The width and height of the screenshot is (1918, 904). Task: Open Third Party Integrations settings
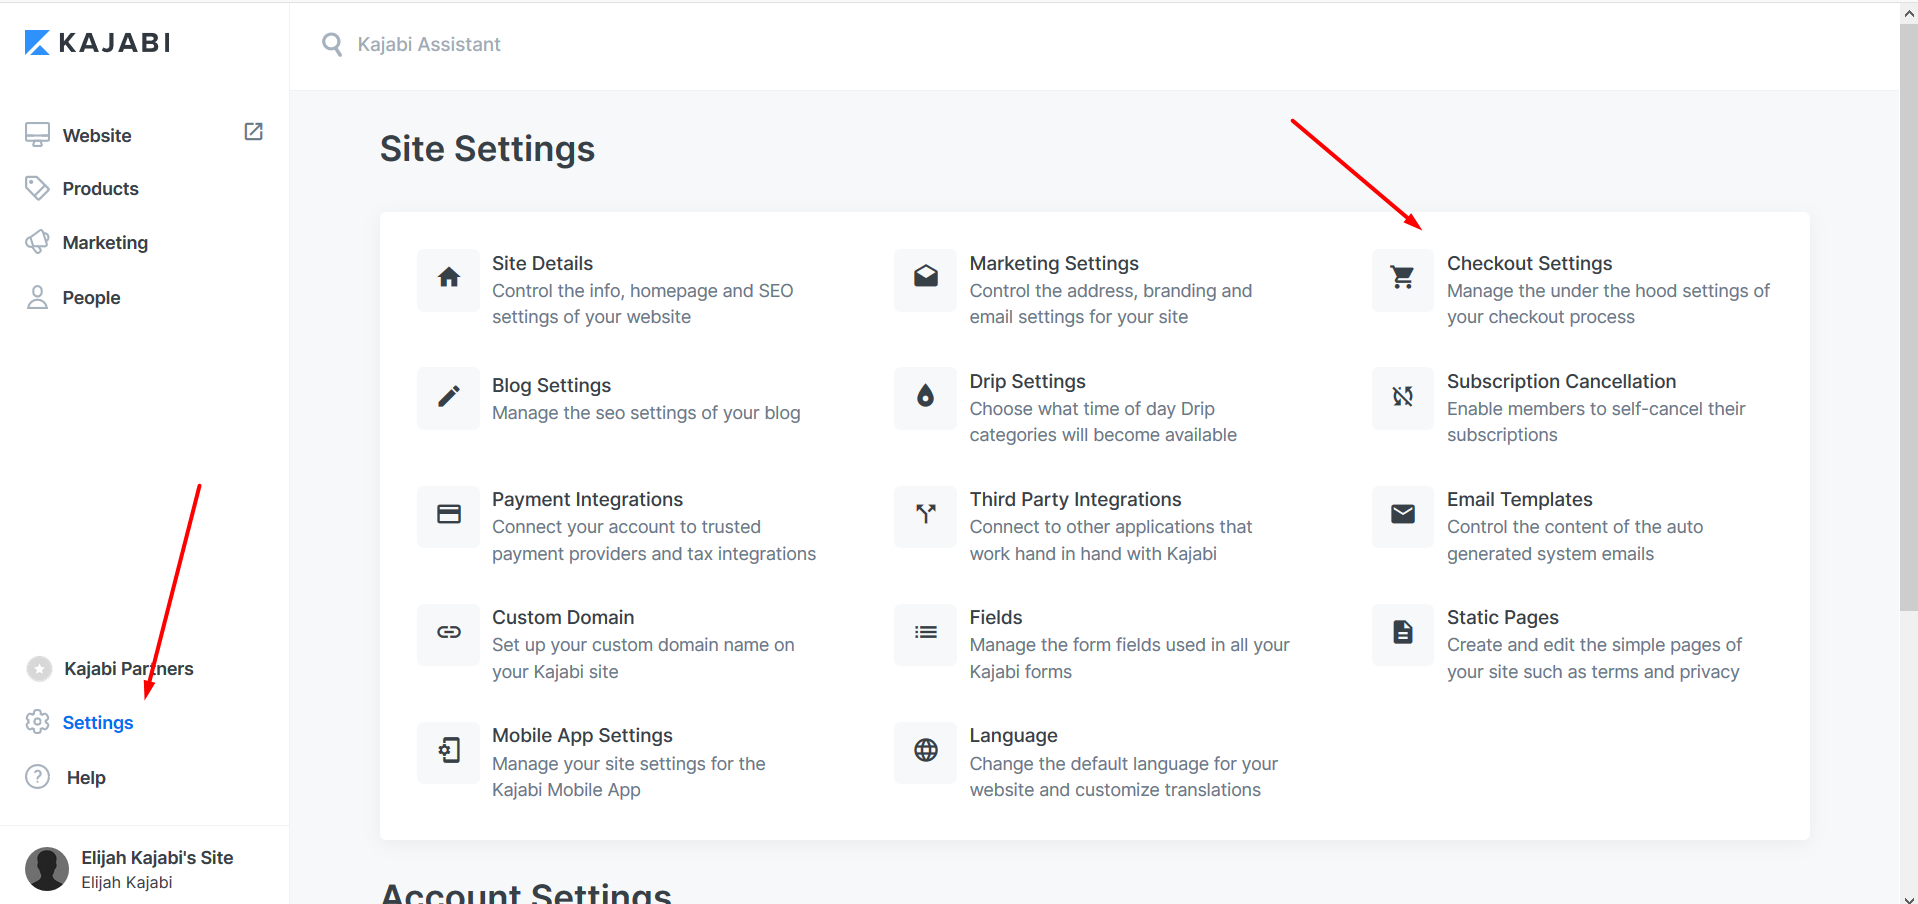[x=1075, y=499]
